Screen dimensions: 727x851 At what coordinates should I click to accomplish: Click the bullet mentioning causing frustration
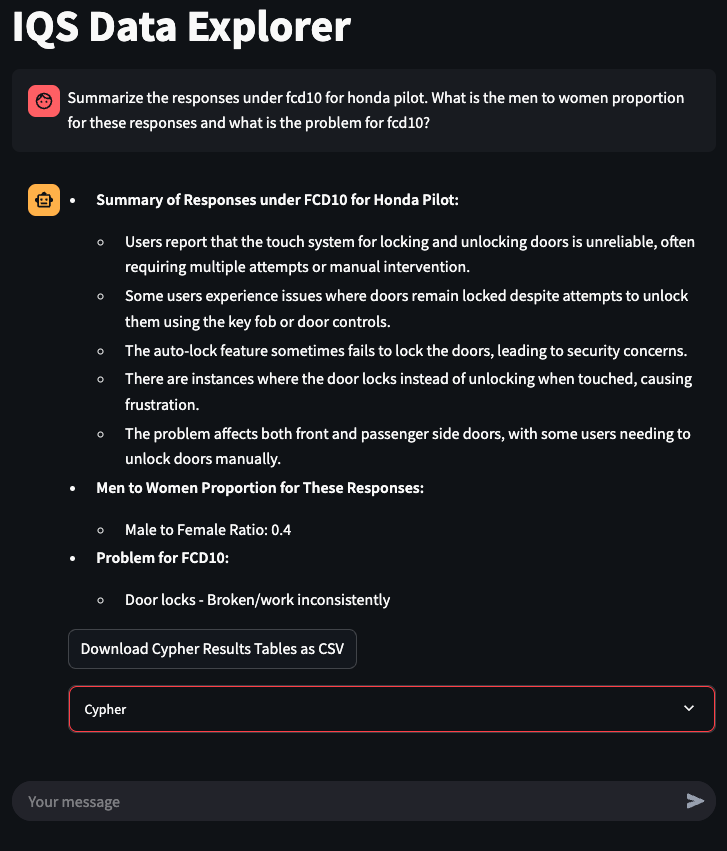pos(400,392)
